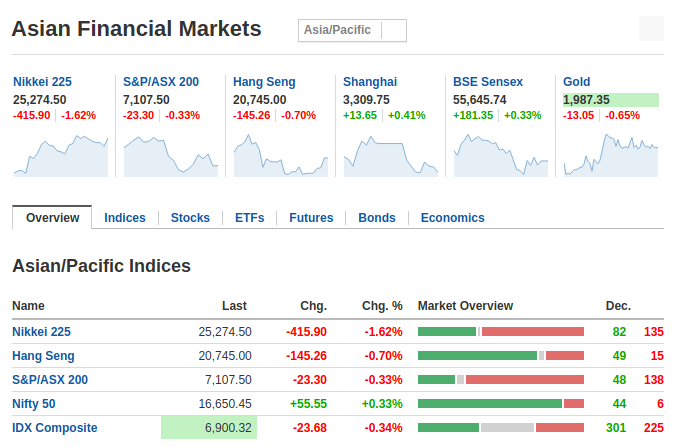Click Nikkei 225 decliners count 135
This screenshot has height=447, width=678.
click(x=653, y=332)
